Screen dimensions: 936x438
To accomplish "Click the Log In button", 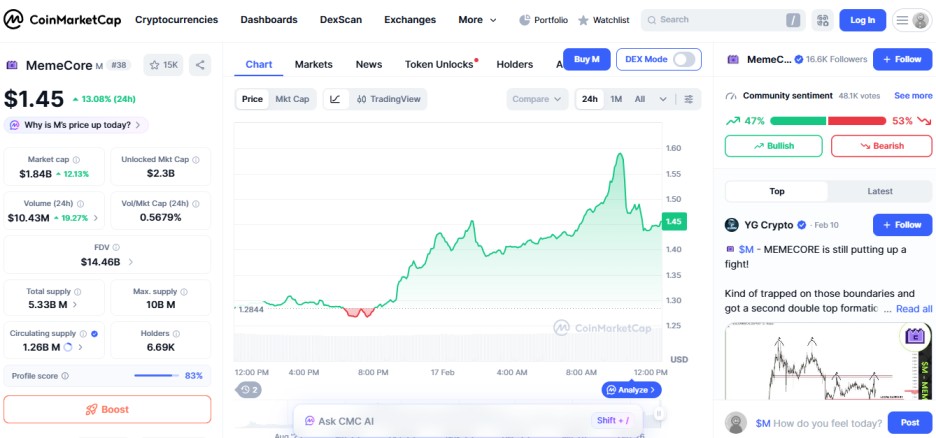I will point(863,20).
